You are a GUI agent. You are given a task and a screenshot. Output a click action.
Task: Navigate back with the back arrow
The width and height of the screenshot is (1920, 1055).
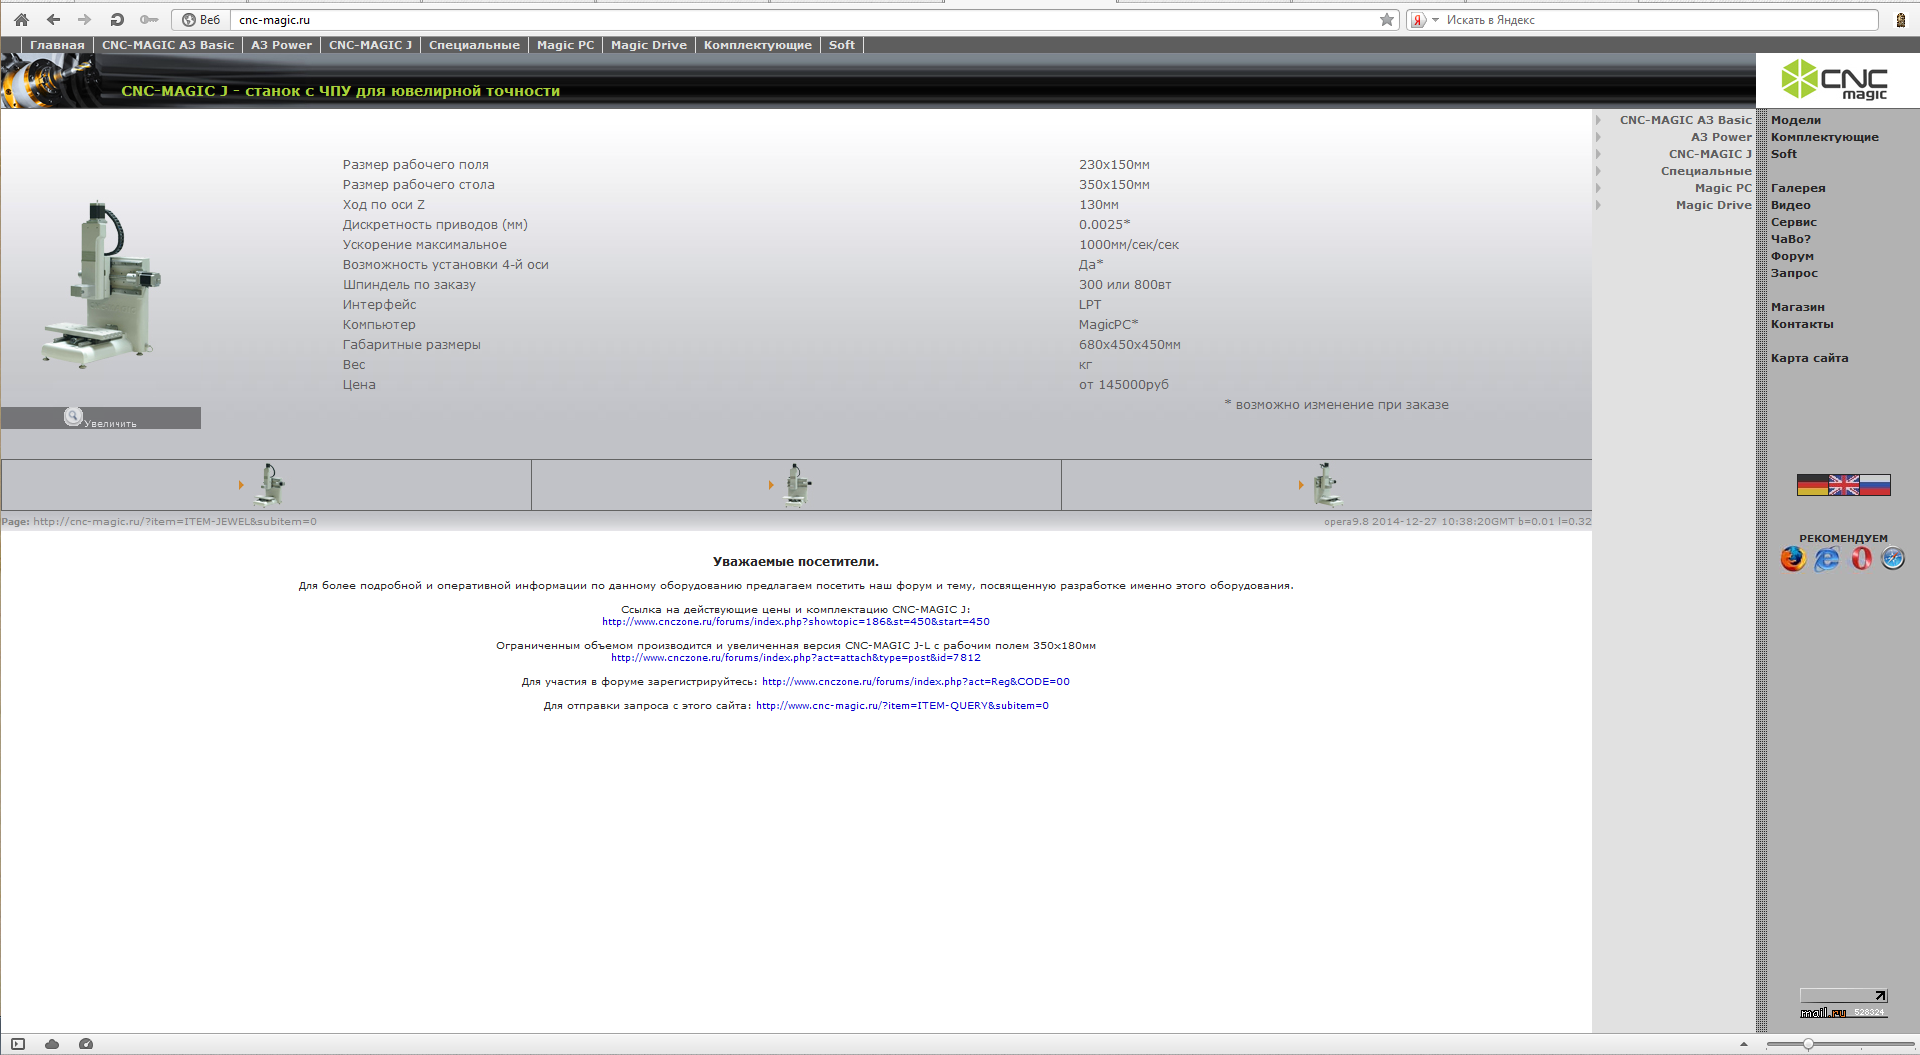(54, 20)
